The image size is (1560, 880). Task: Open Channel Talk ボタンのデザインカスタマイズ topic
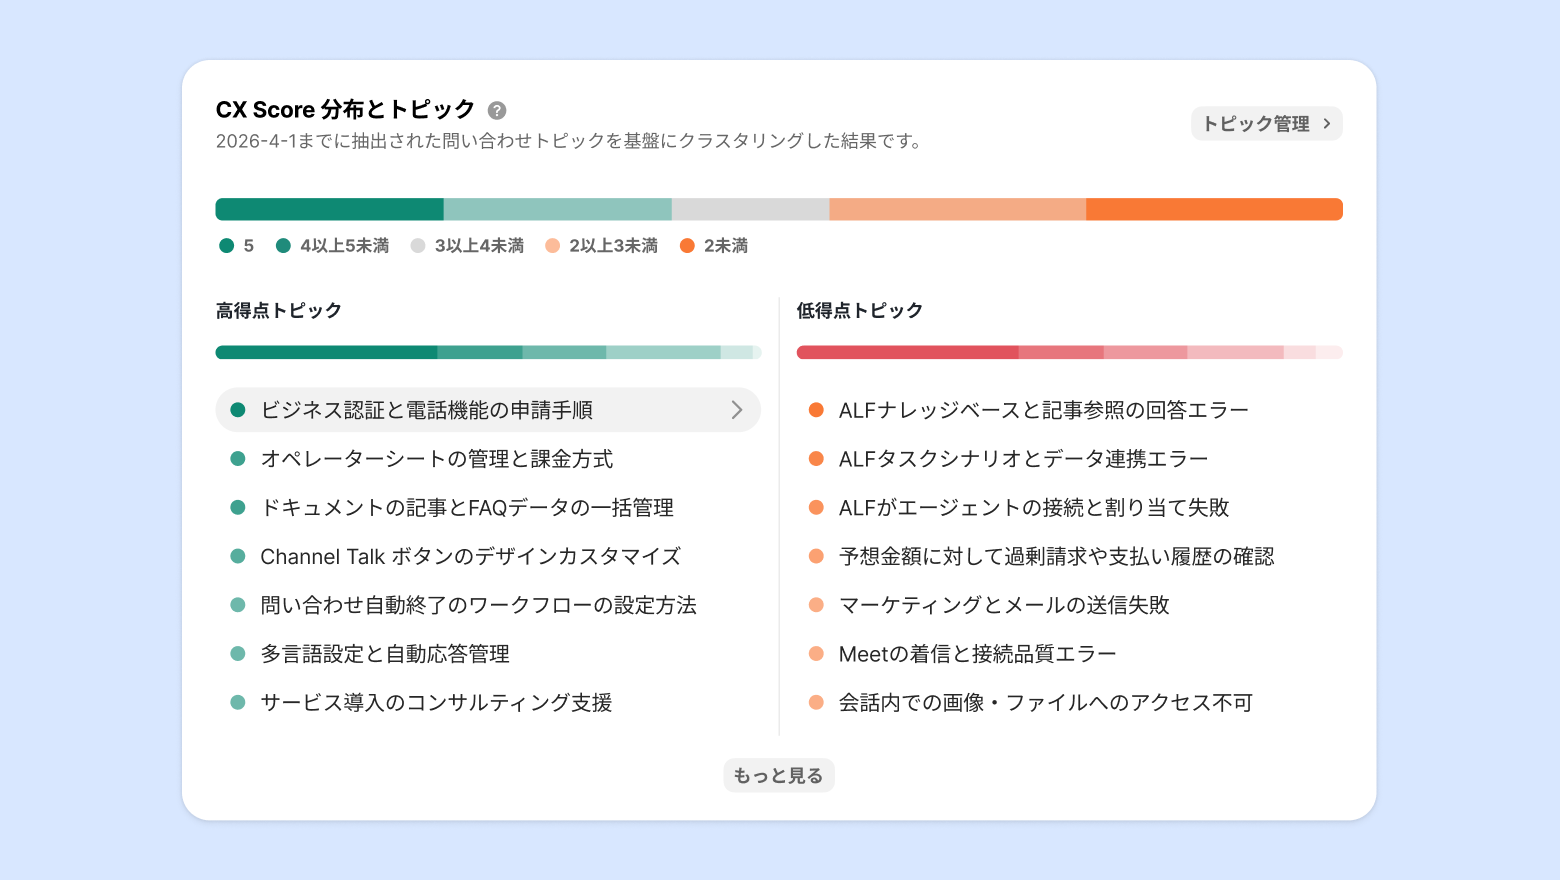click(x=470, y=557)
